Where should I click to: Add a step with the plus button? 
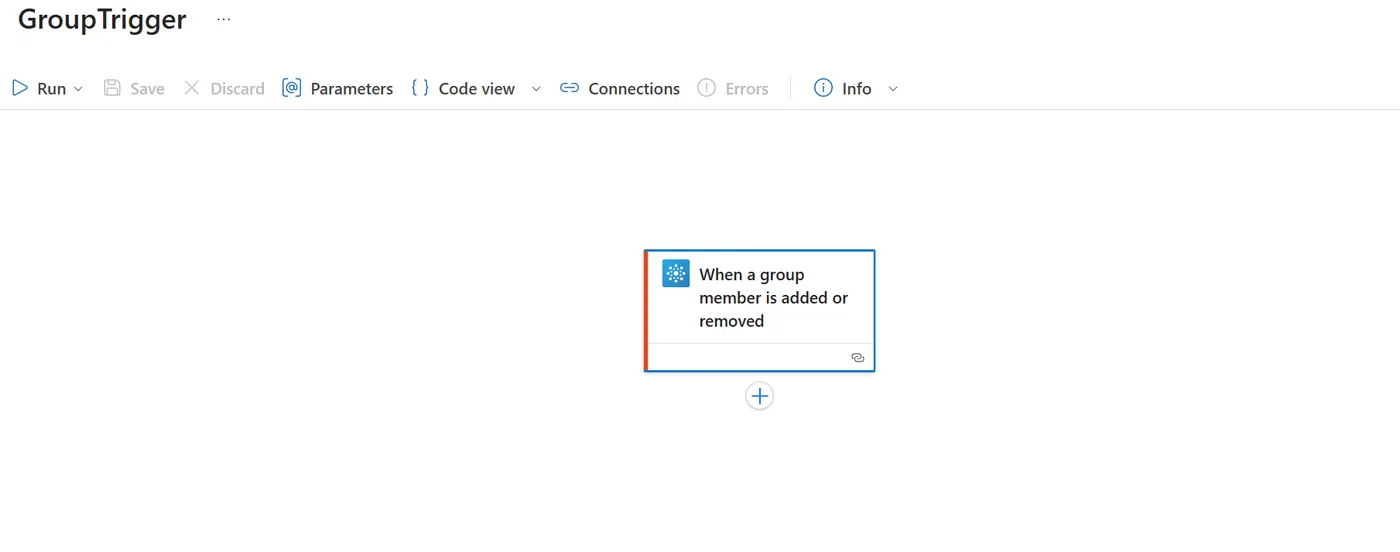tap(760, 396)
